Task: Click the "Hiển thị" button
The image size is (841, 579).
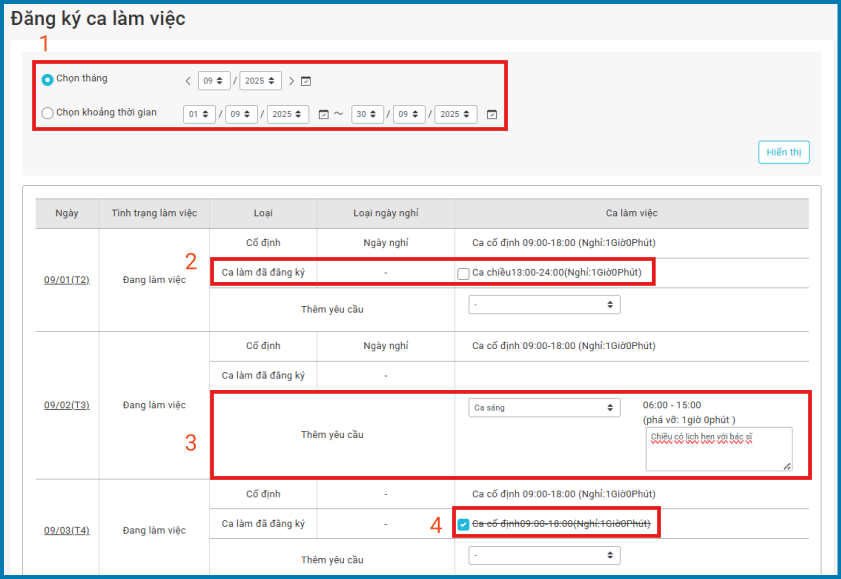Action: tap(783, 152)
